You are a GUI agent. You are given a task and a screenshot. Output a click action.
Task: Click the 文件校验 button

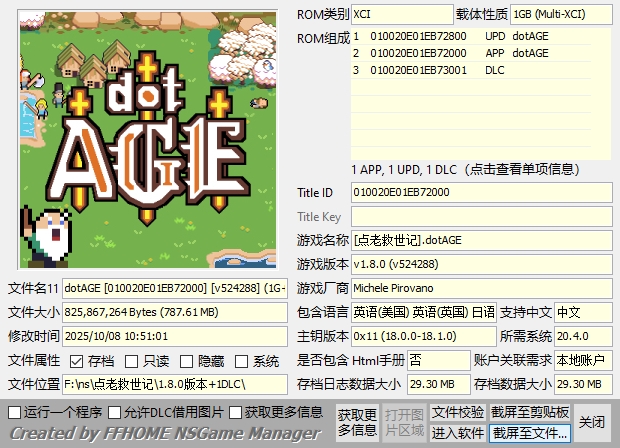point(458,412)
